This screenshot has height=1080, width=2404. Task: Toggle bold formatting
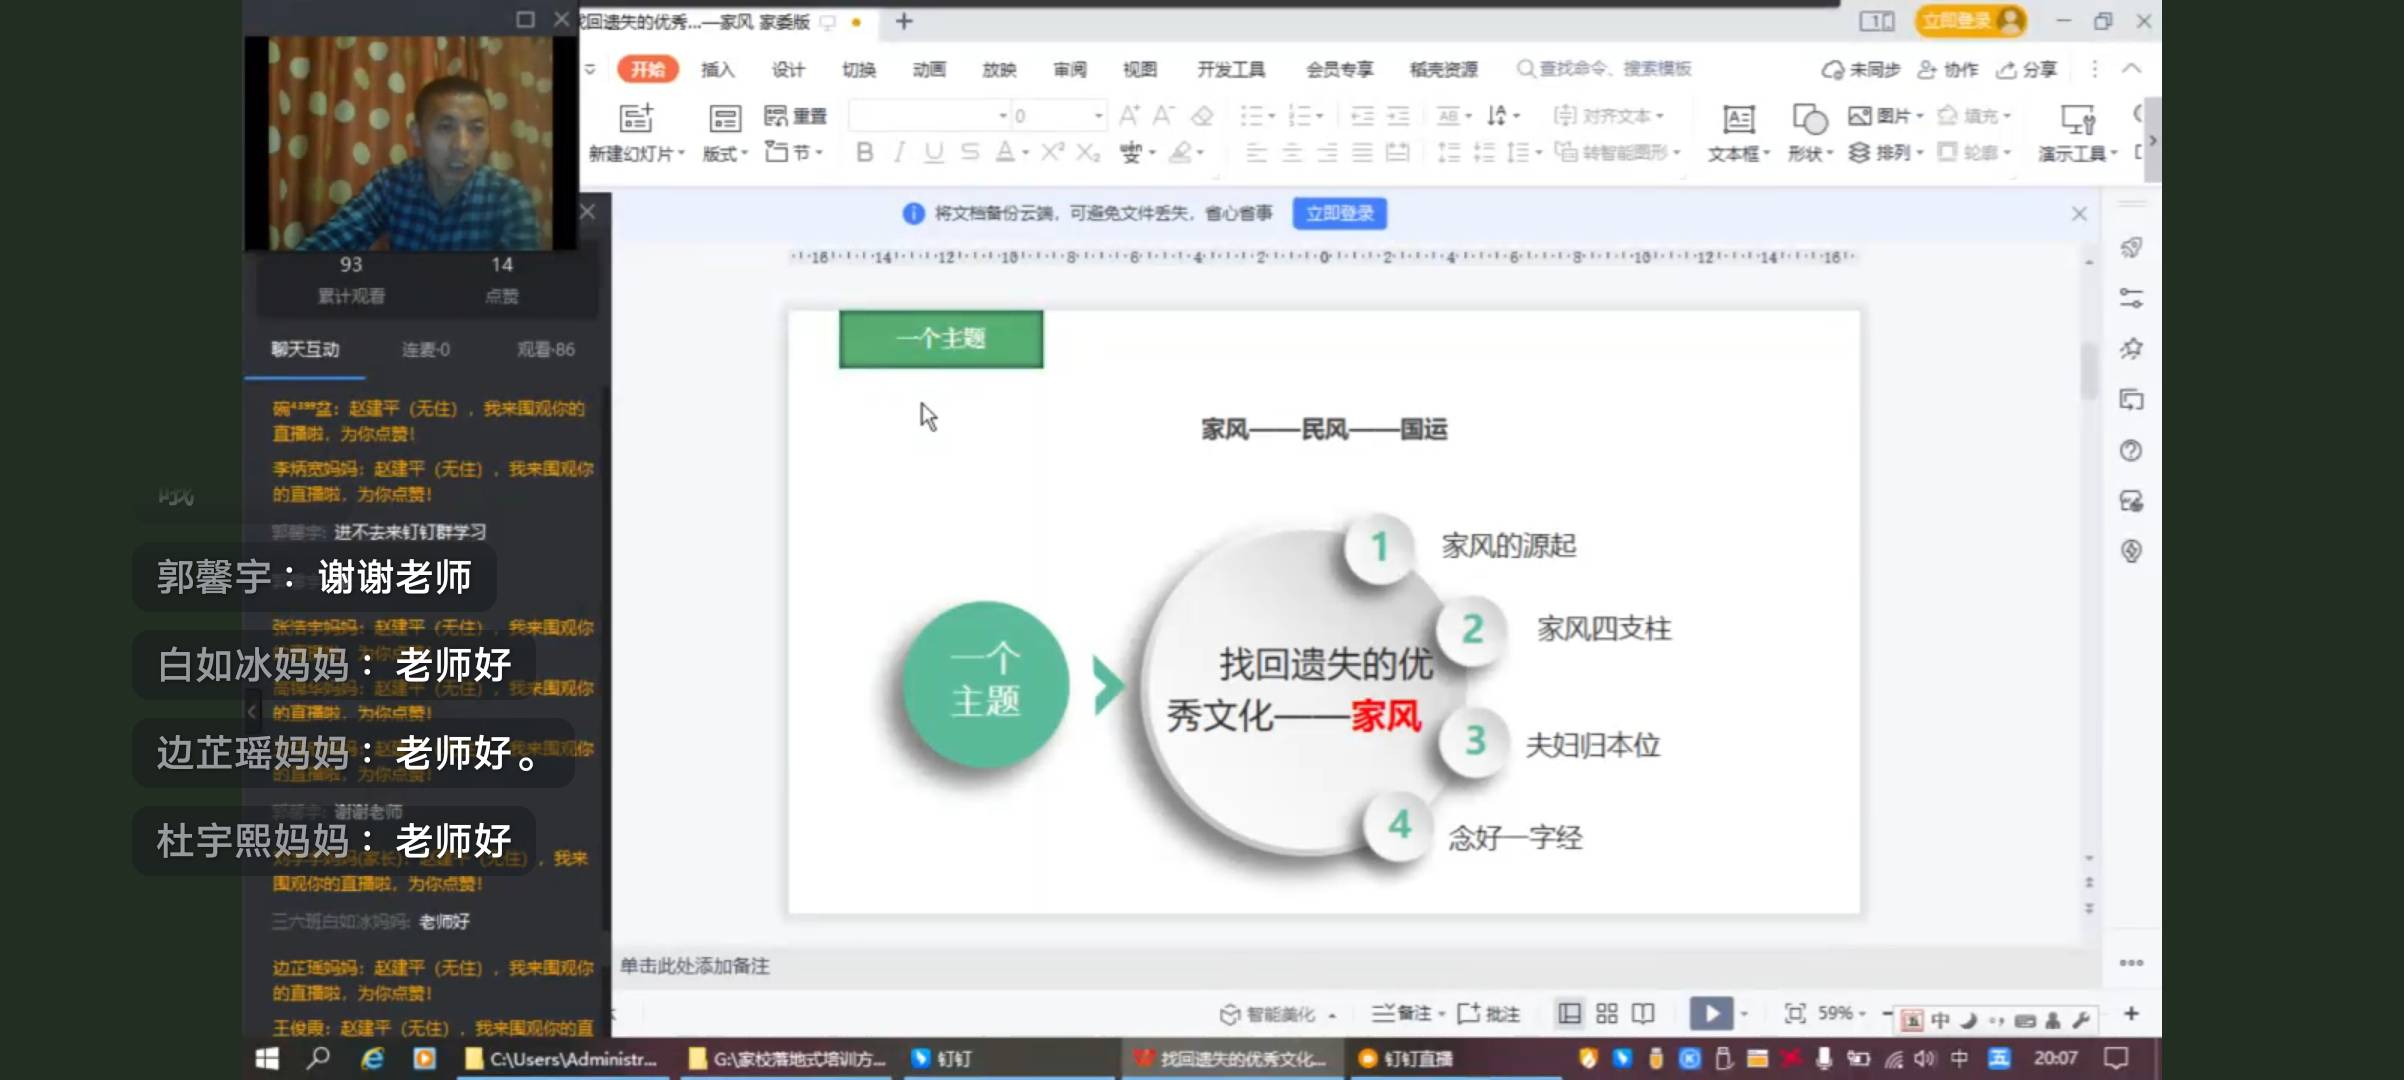[x=862, y=152]
